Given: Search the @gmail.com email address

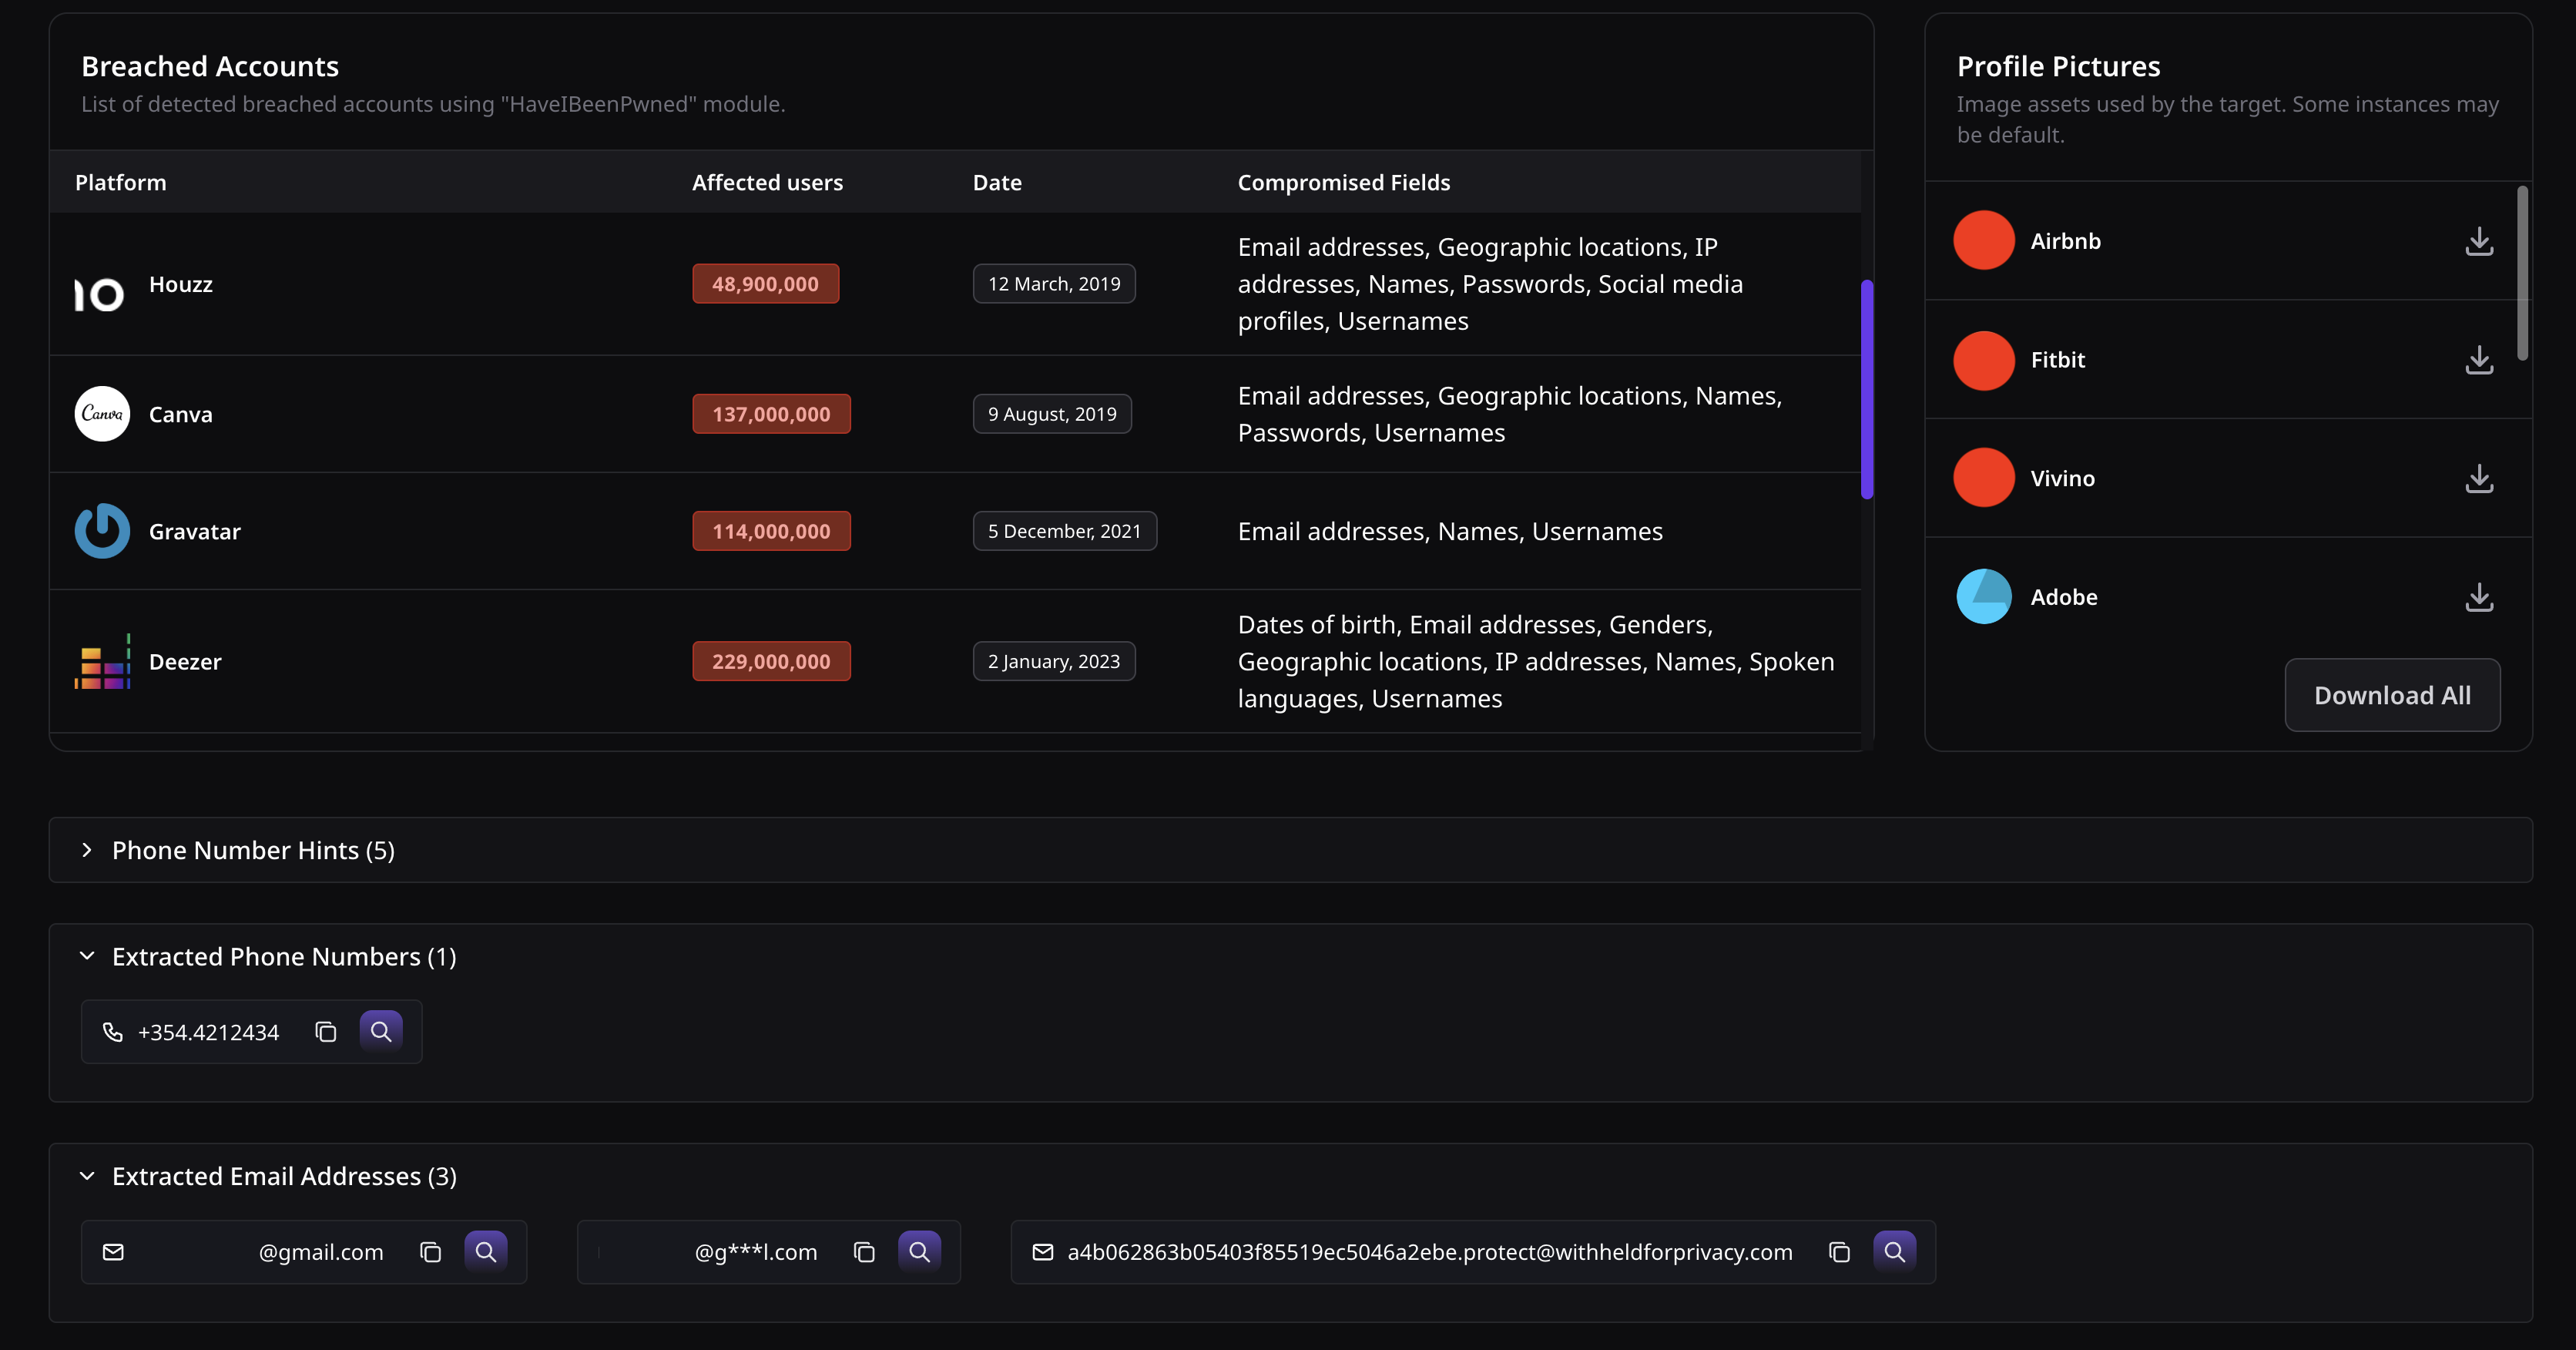Looking at the screenshot, I should point(486,1251).
